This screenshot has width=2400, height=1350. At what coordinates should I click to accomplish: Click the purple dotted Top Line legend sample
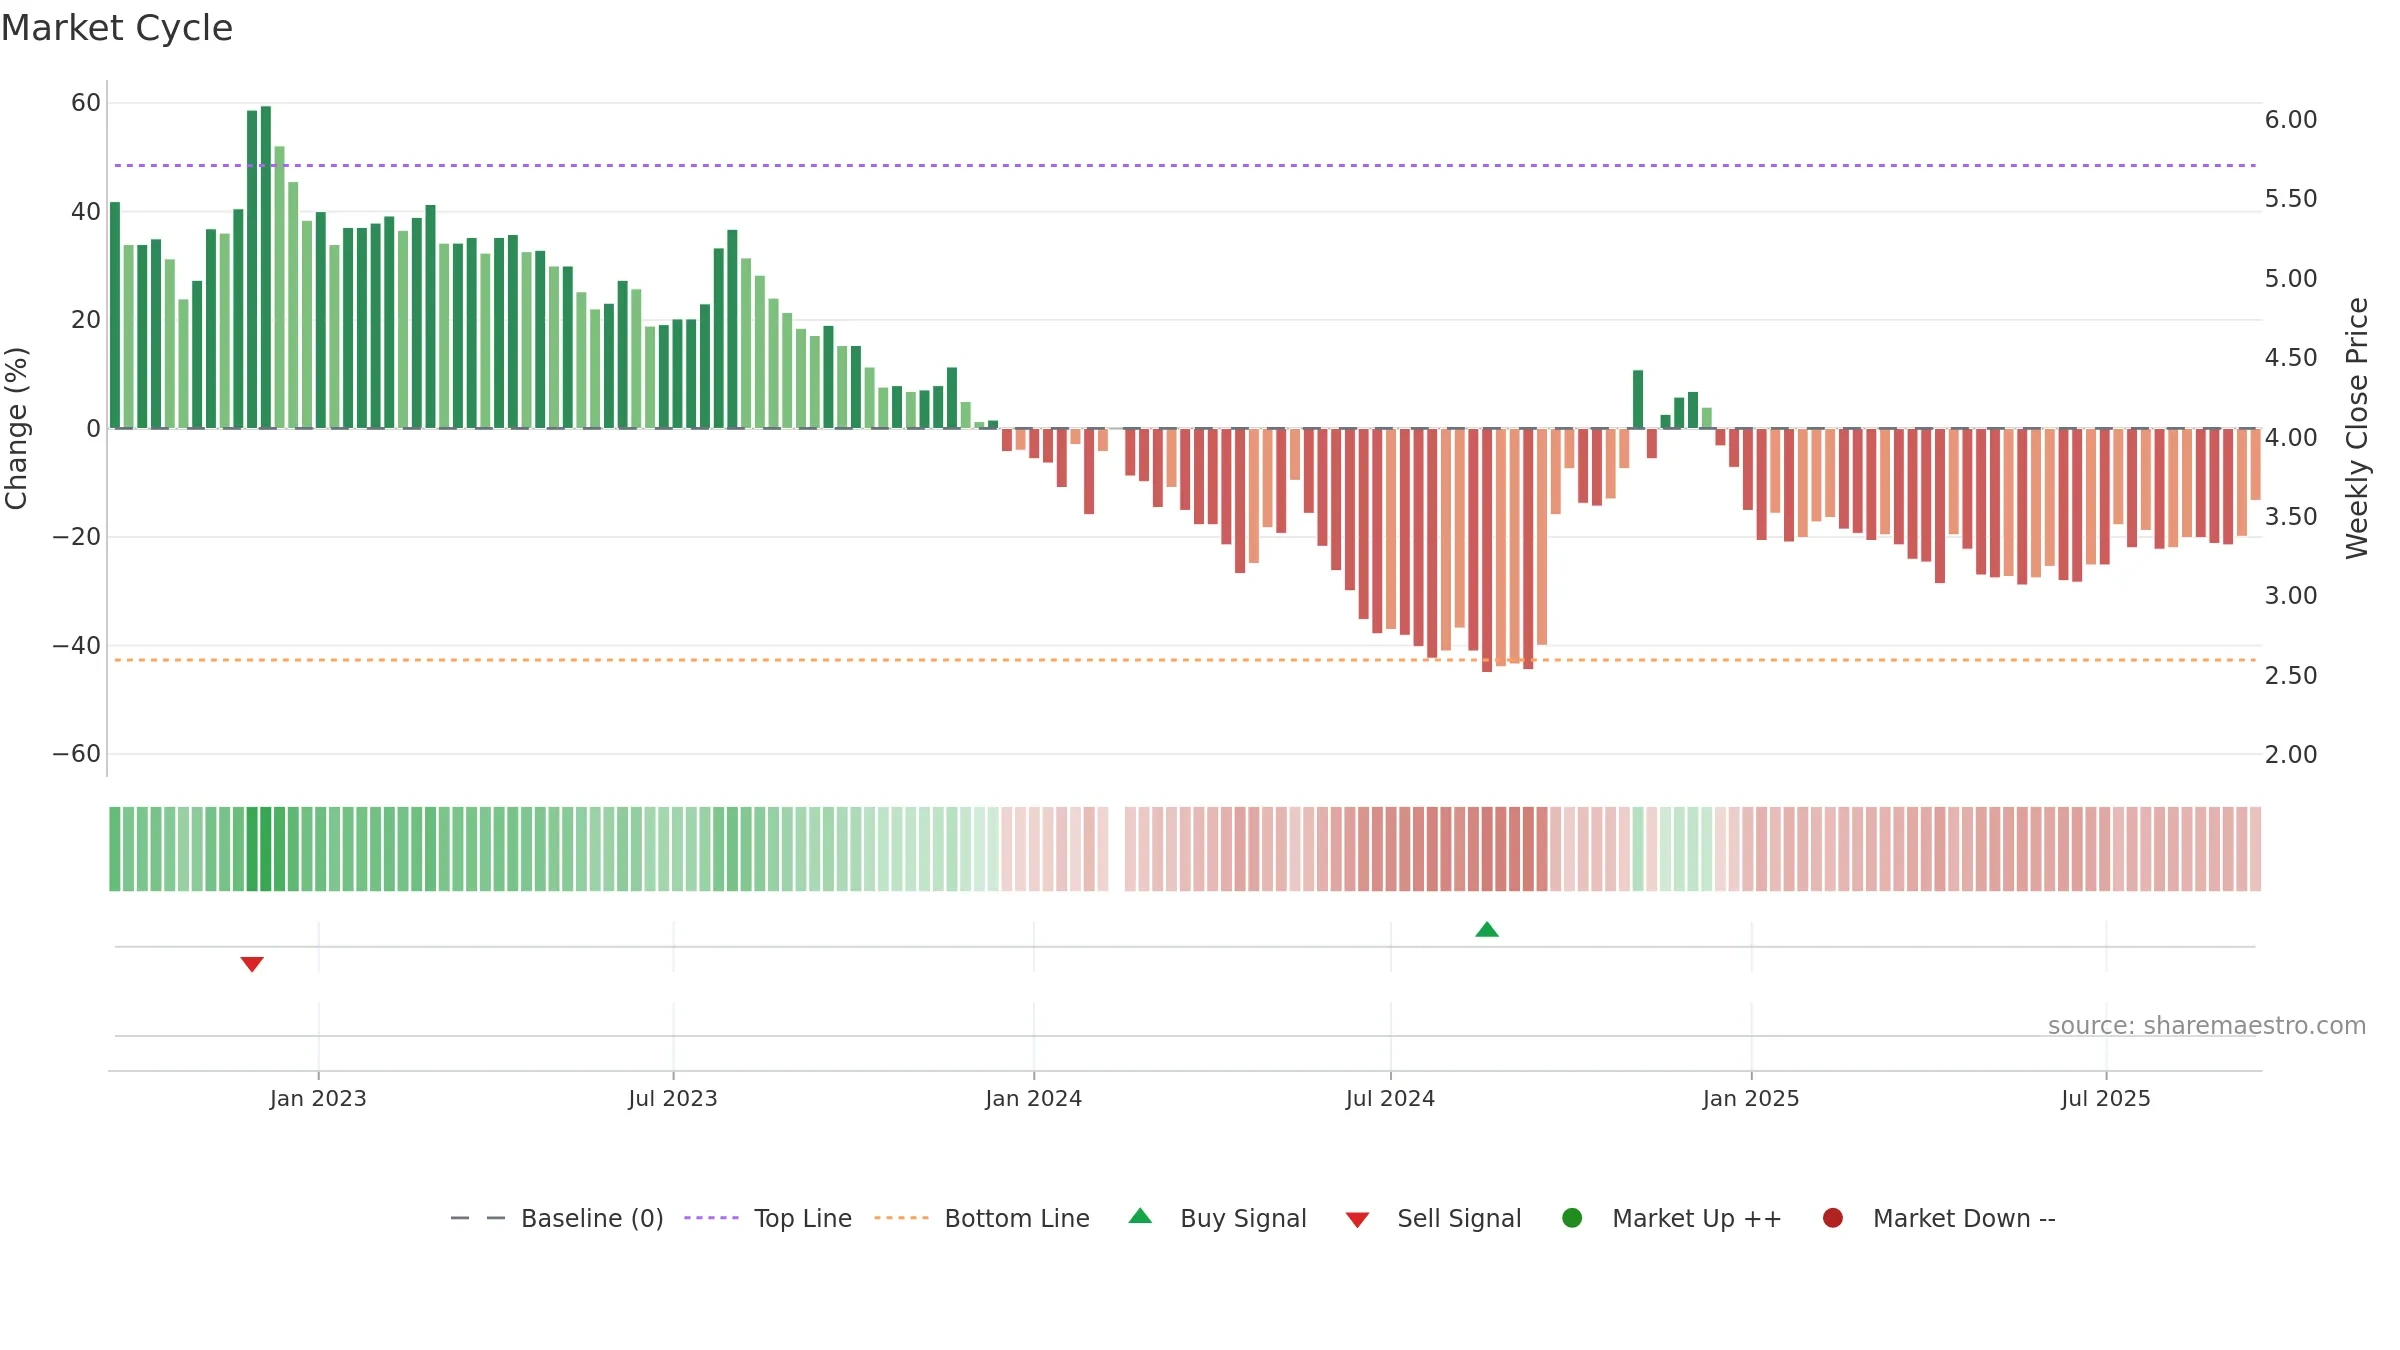click(711, 1218)
